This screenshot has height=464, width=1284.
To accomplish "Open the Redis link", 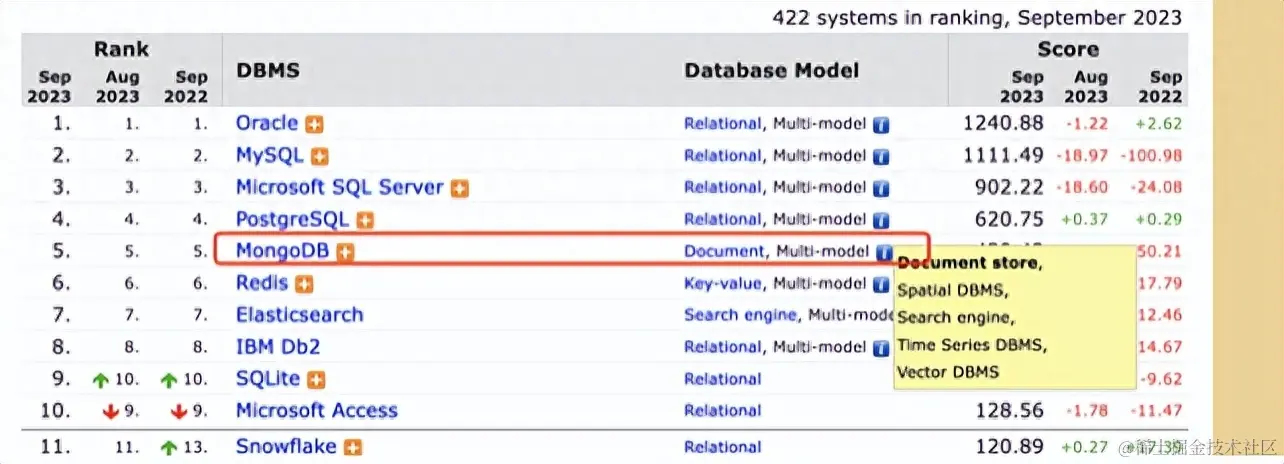I will 262,283.
